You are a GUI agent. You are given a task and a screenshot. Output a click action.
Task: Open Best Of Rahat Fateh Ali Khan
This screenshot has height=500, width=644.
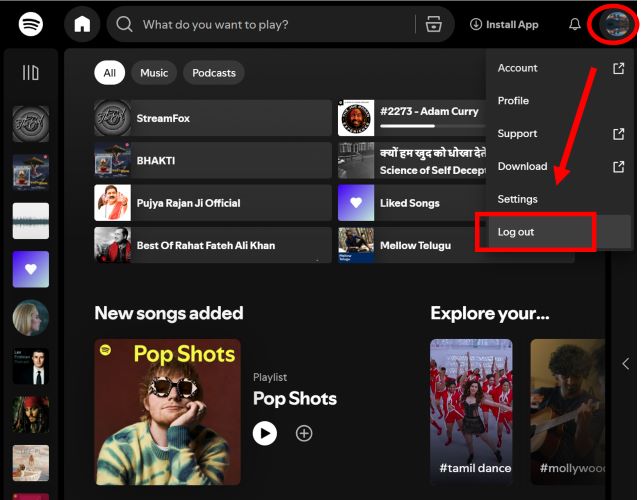(x=213, y=245)
